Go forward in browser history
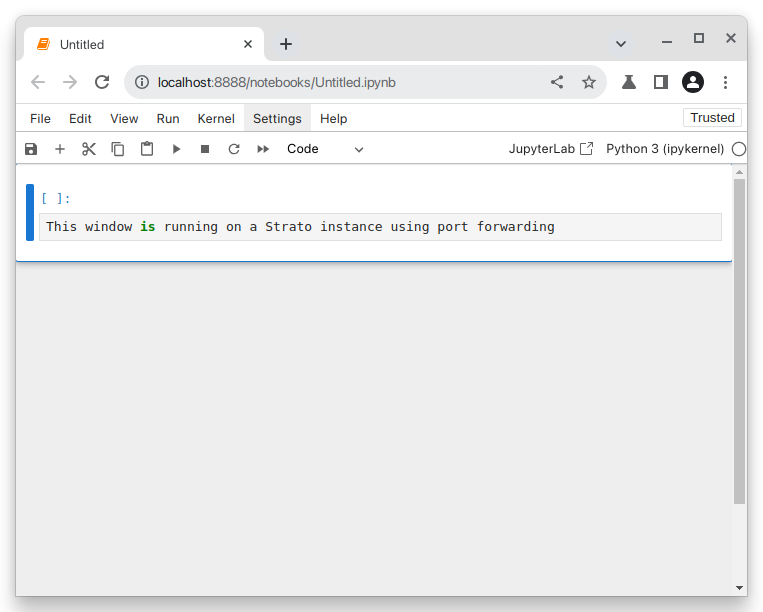The image size is (763, 612). pos(70,82)
